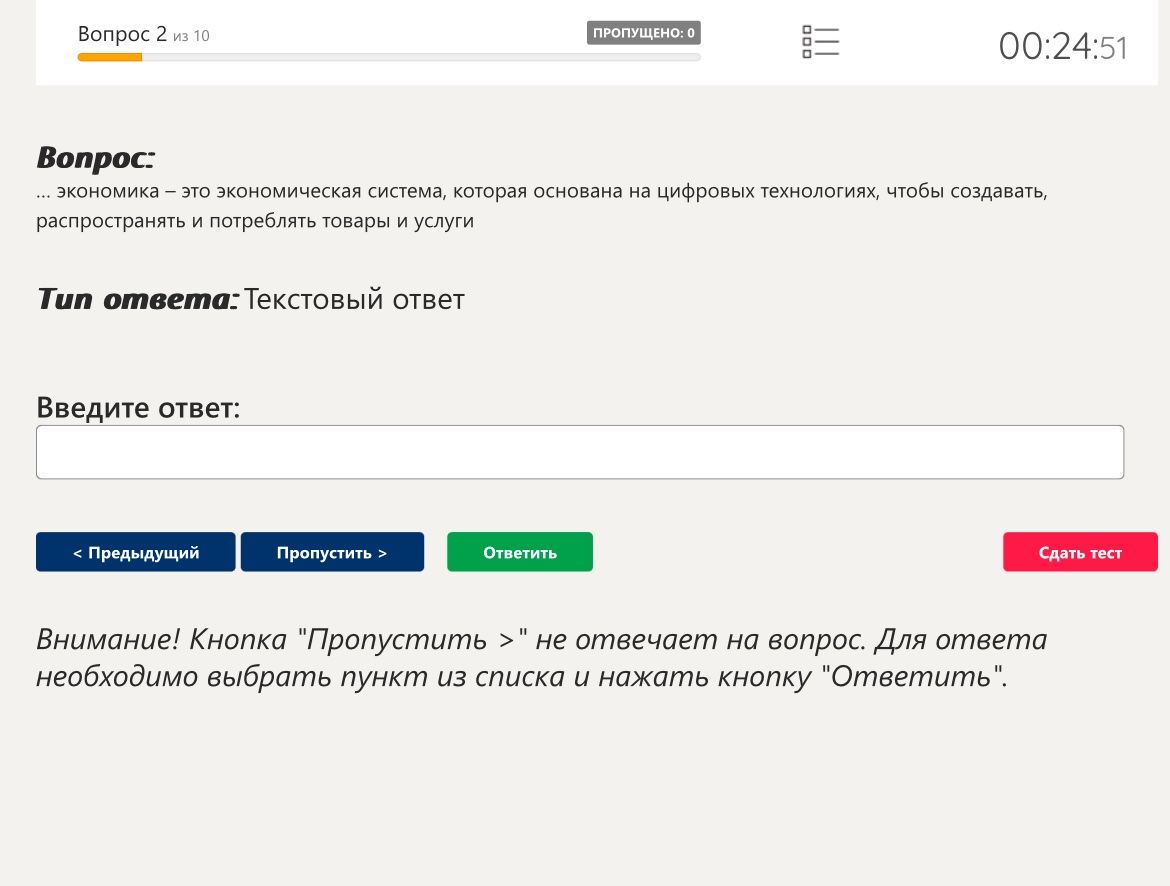The image size is (1170, 886).
Task: Click the Вопрос 2 из 10 label
Action: tap(143, 34)
